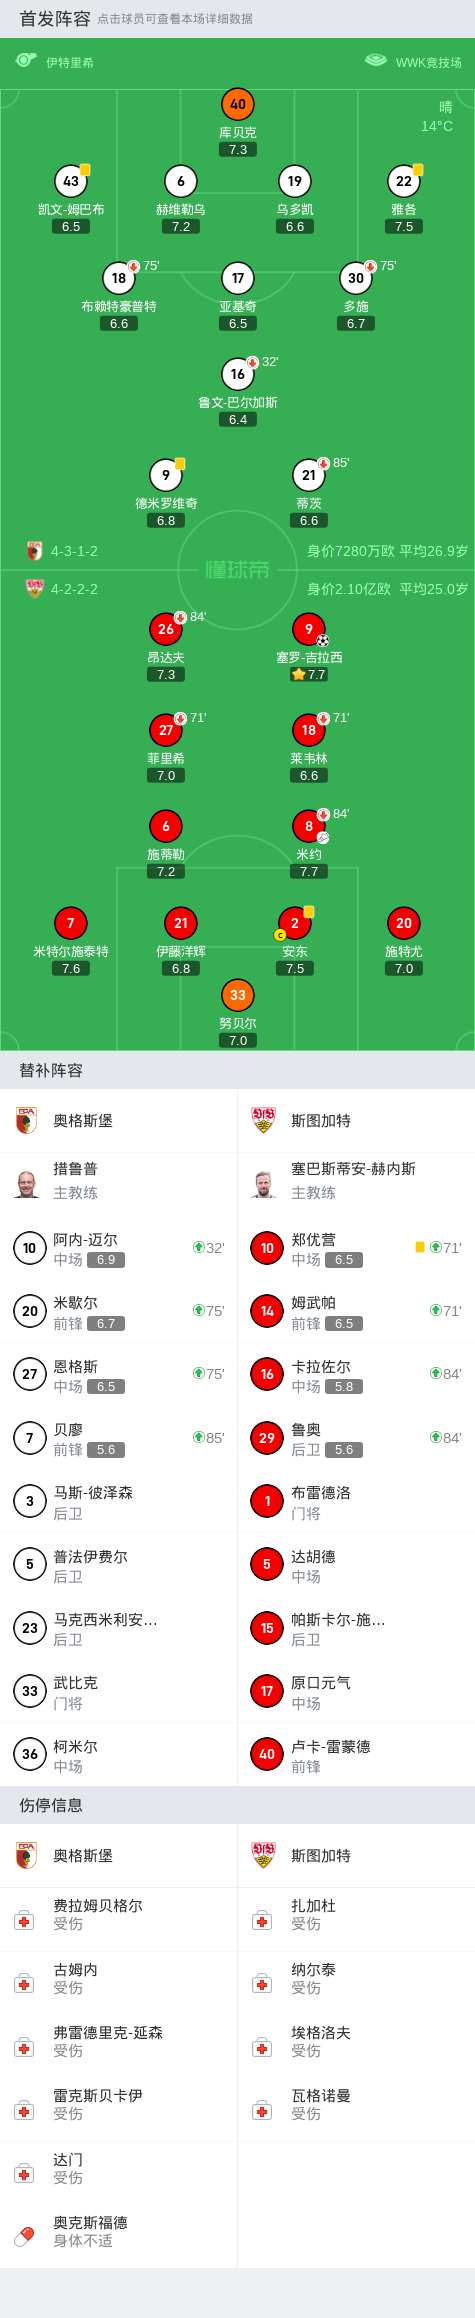Click number 16 鲁文-巴尔加斯 substitution marker
Image resolution: width=475 pixels, height=2318 pixels.
253,362
